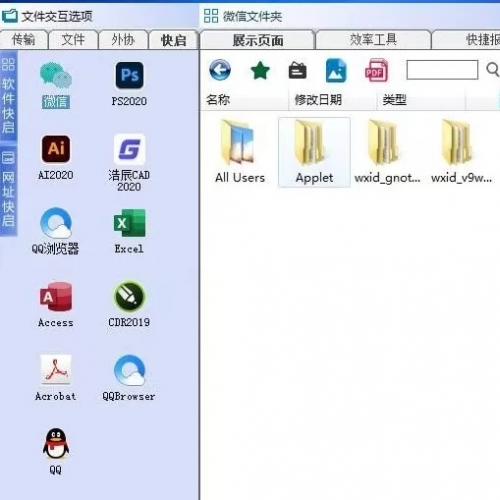Select the wxid_gnot... folder
This screenshot has width=500, height=500.
pyautogui.click(x=387, y=152)
